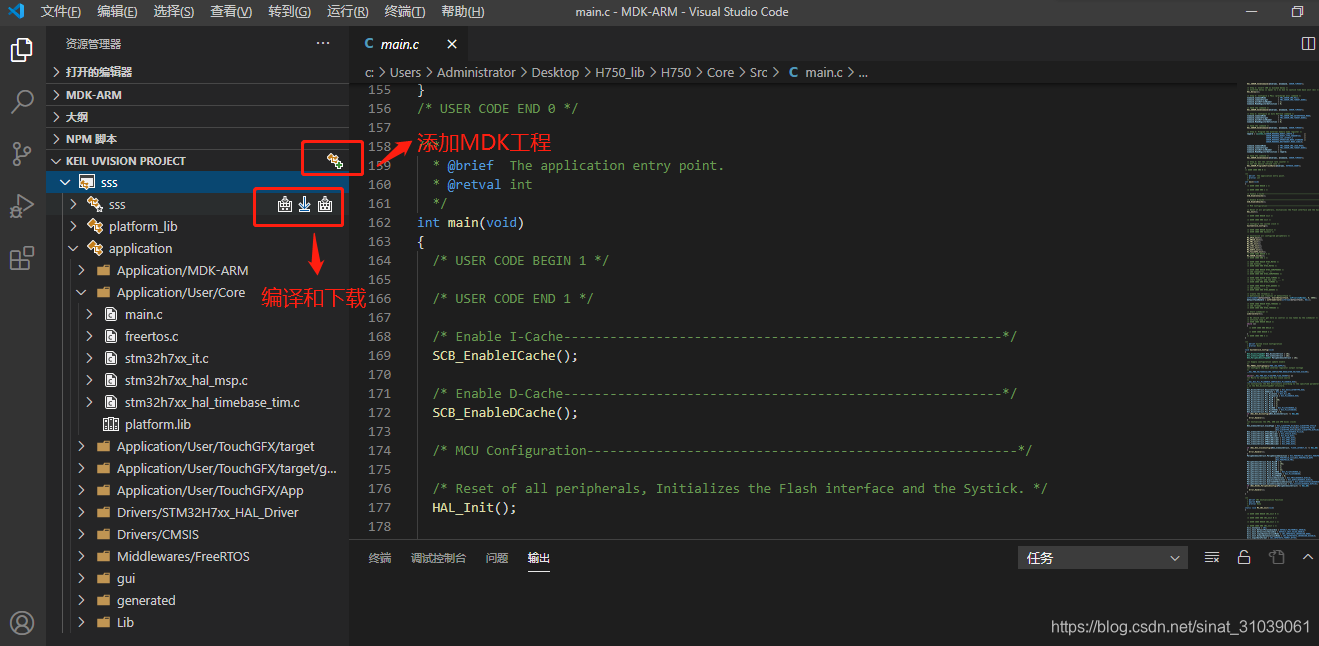Open the 查看(V) menu
Screen dimensions: 1319x646
tap(232, 12)
